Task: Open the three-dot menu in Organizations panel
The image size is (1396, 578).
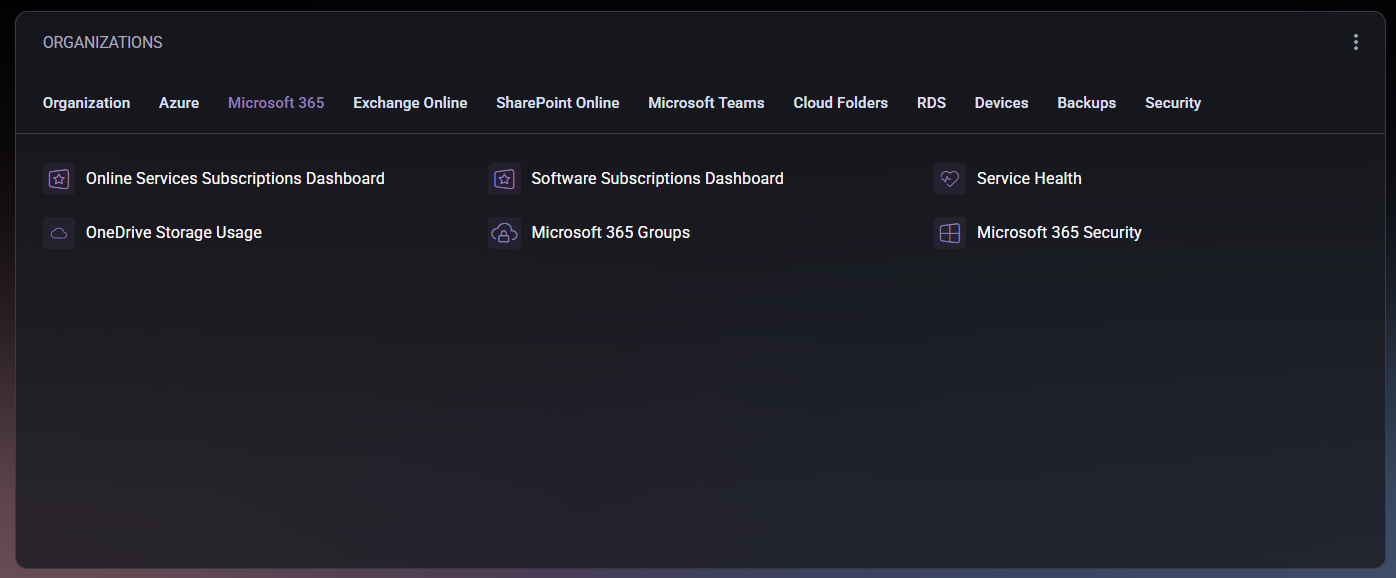Action: pos(1355,42)
